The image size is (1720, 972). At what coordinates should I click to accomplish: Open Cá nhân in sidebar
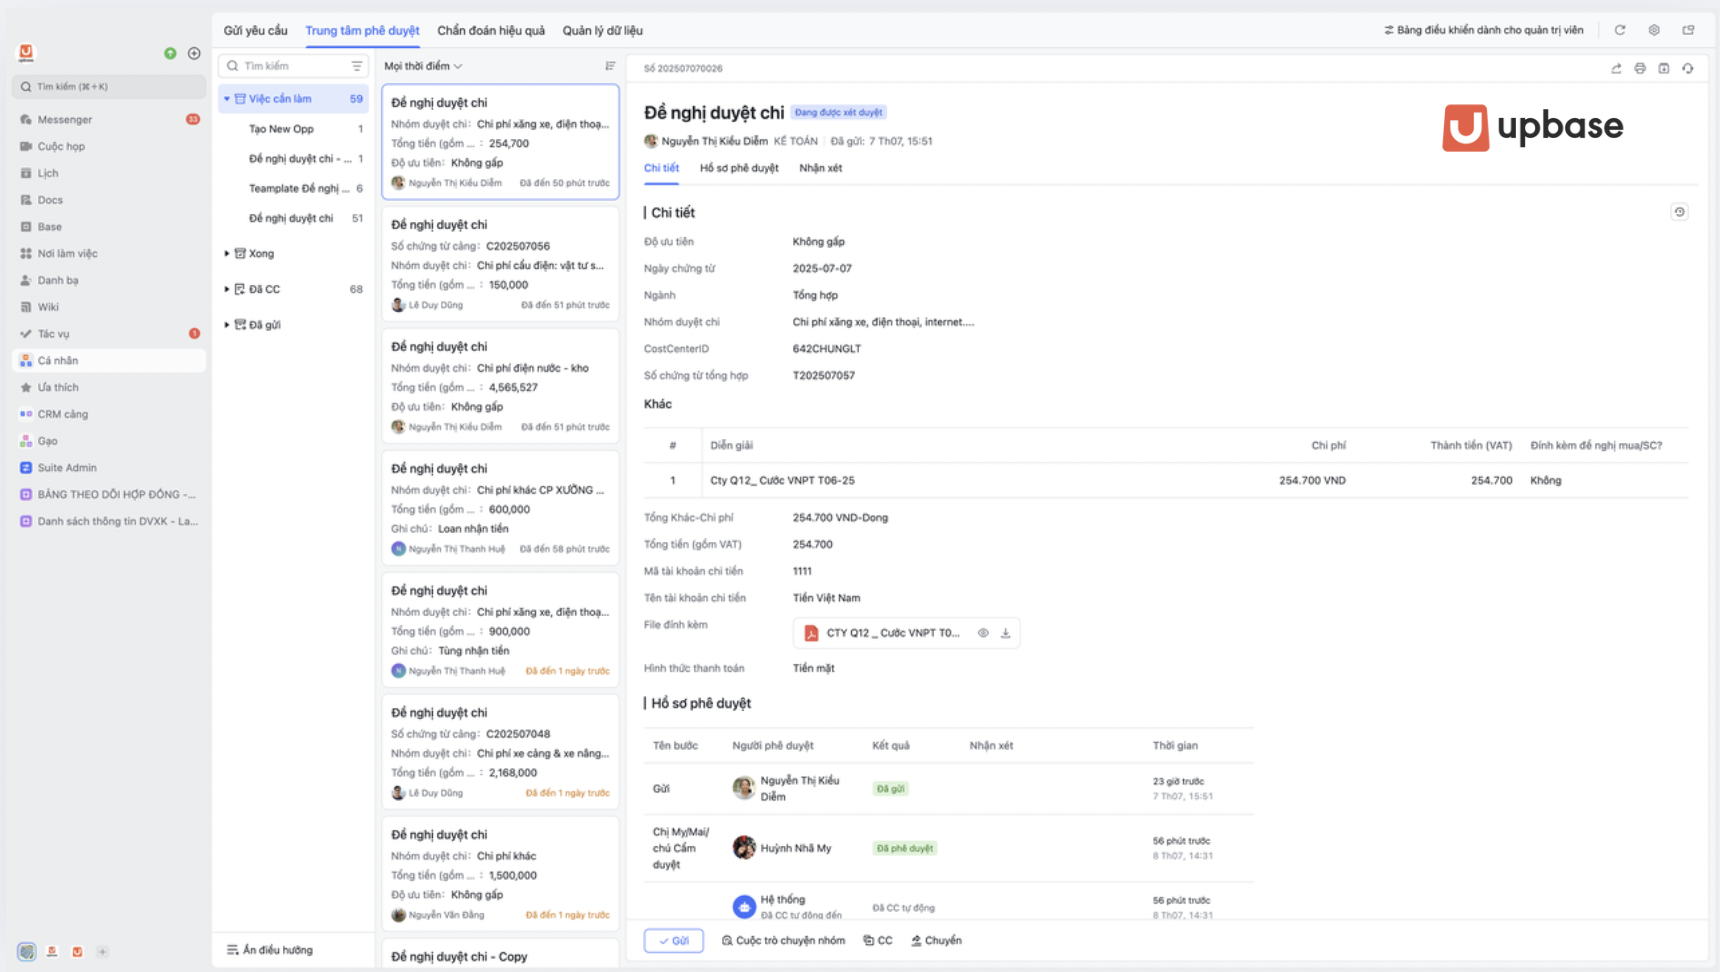(108, 360)
